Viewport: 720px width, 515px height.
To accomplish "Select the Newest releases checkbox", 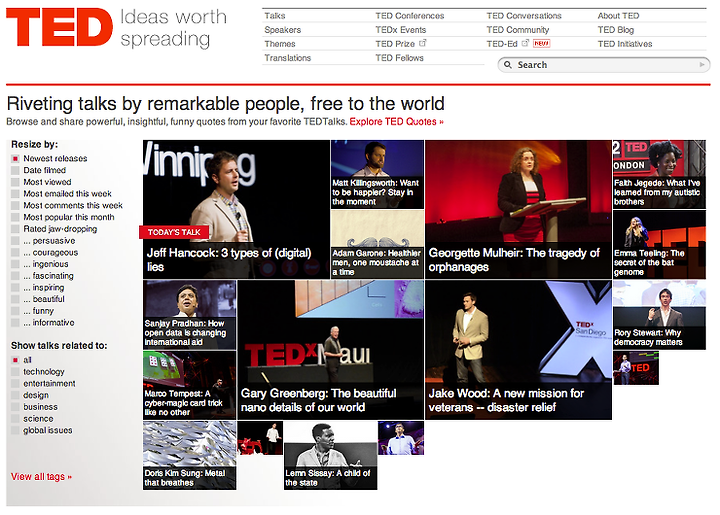I will [x=15, y=159].
